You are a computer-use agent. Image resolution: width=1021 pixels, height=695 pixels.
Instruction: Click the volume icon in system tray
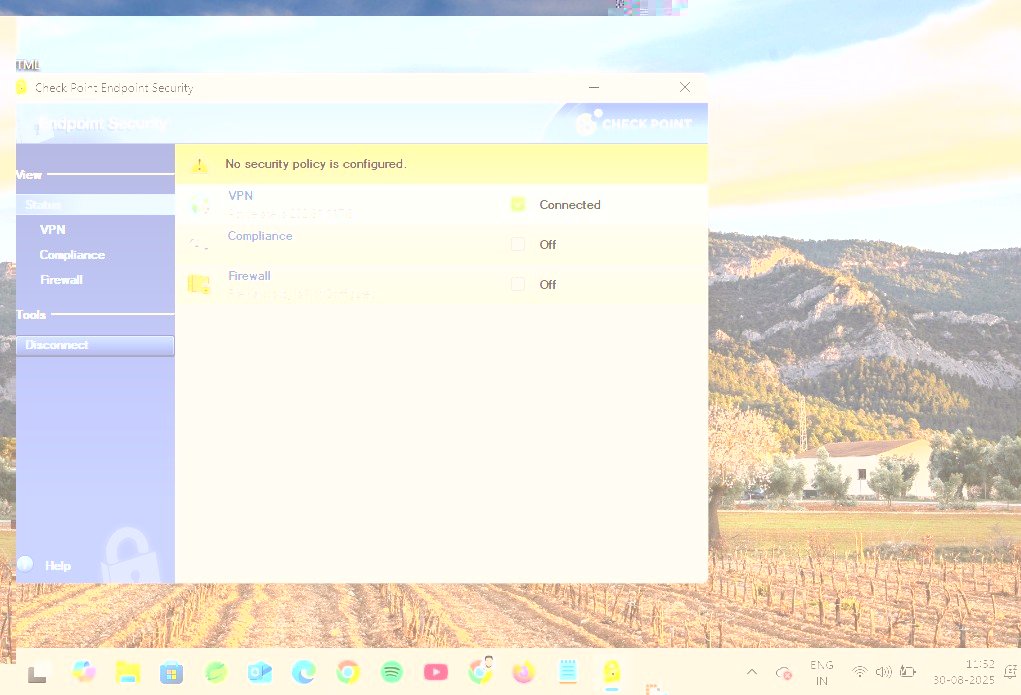884,672
